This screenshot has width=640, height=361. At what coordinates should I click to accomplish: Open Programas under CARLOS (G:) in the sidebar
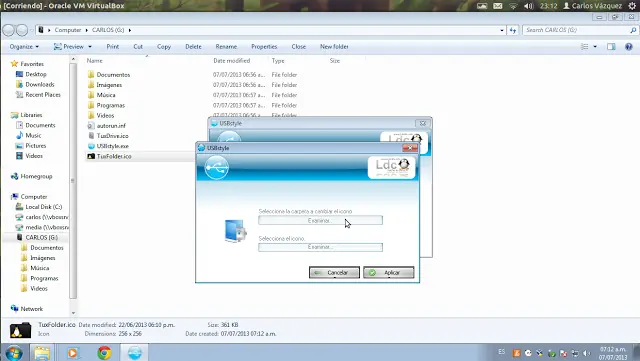[x=44, y=279]
